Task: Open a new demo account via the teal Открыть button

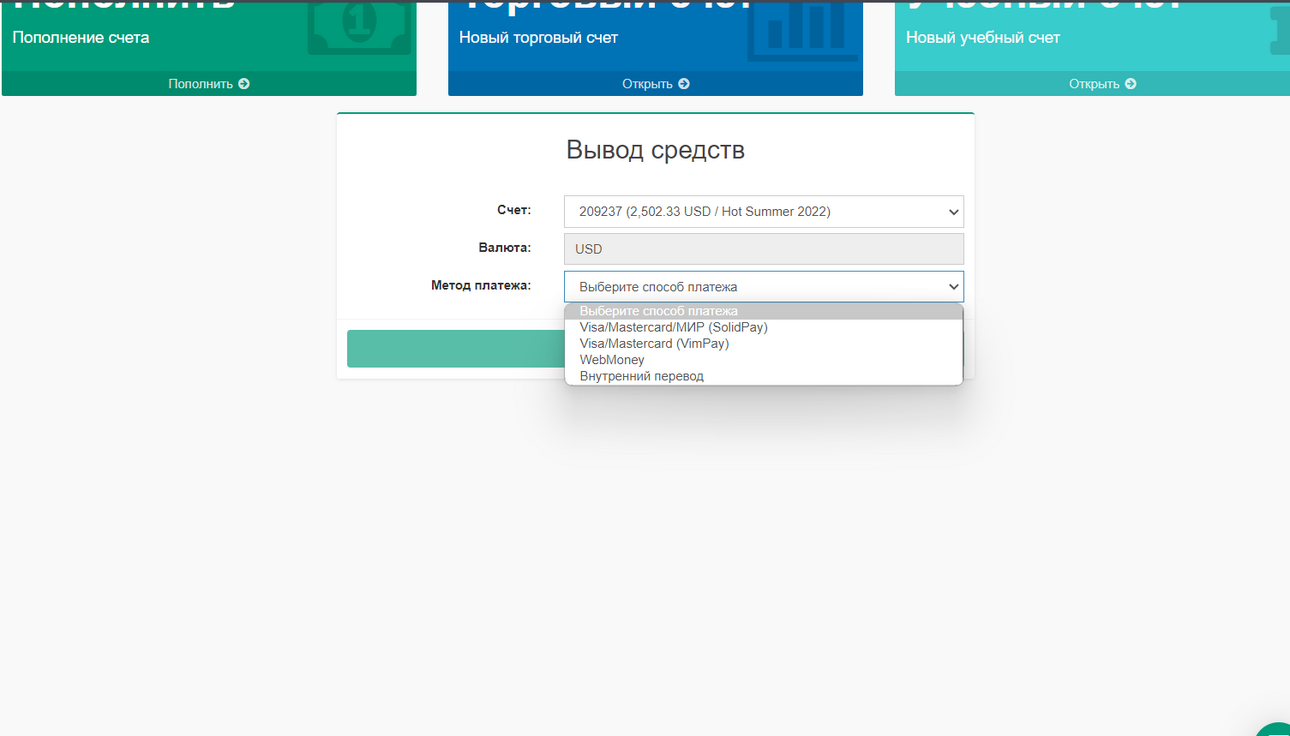Action: point(1092,84)
